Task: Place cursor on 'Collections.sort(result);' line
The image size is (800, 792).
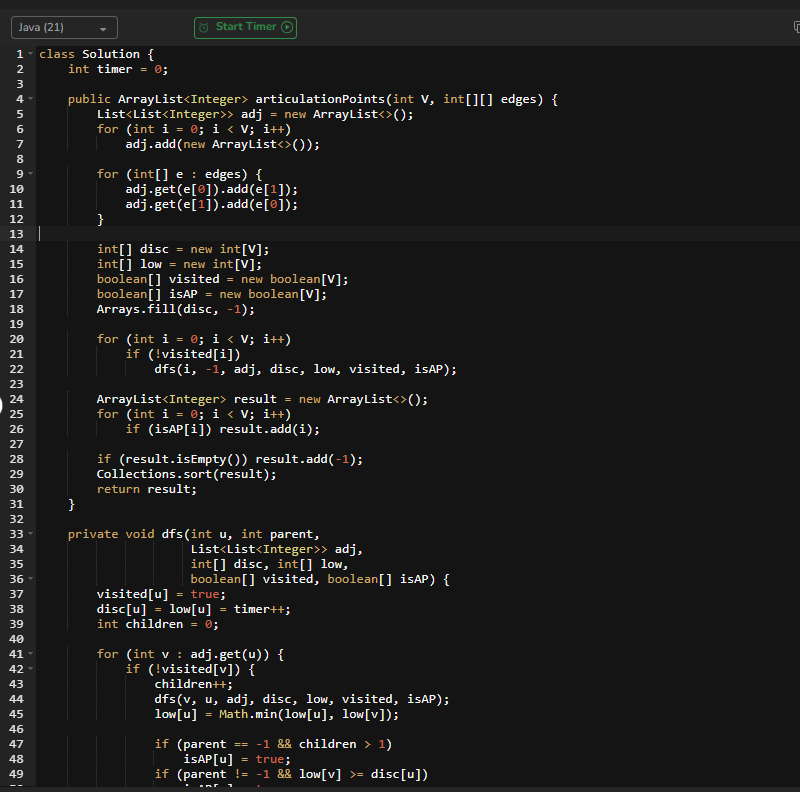Action: click(186, 474)
